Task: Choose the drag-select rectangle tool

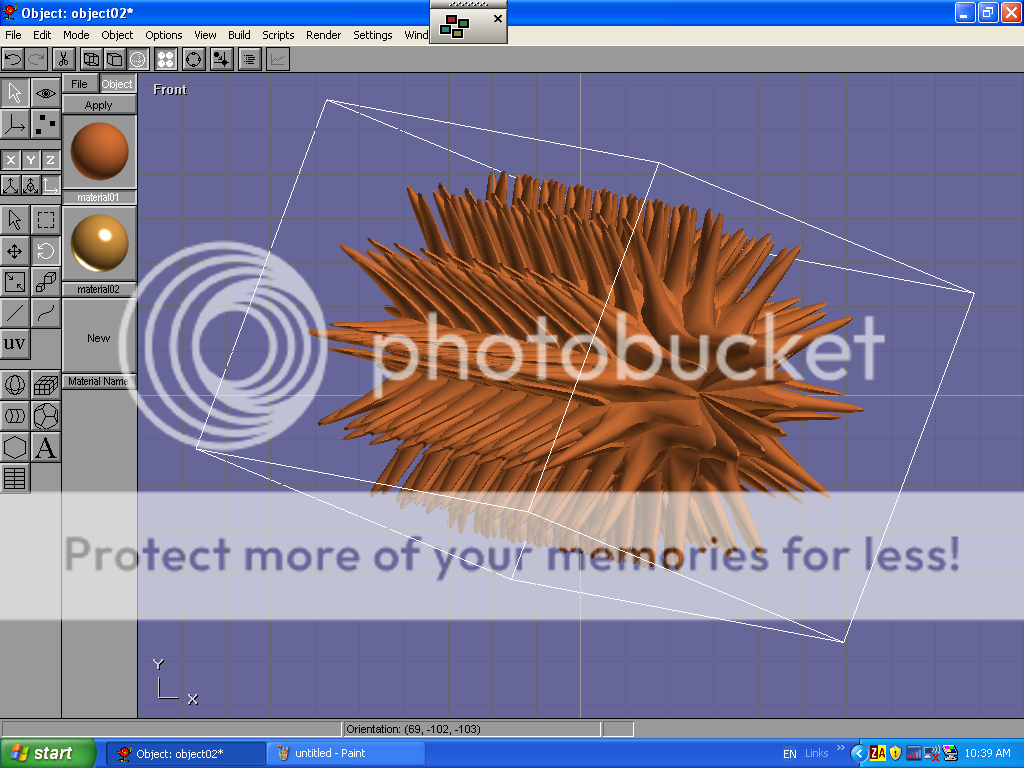Action: tap(46, 220)
